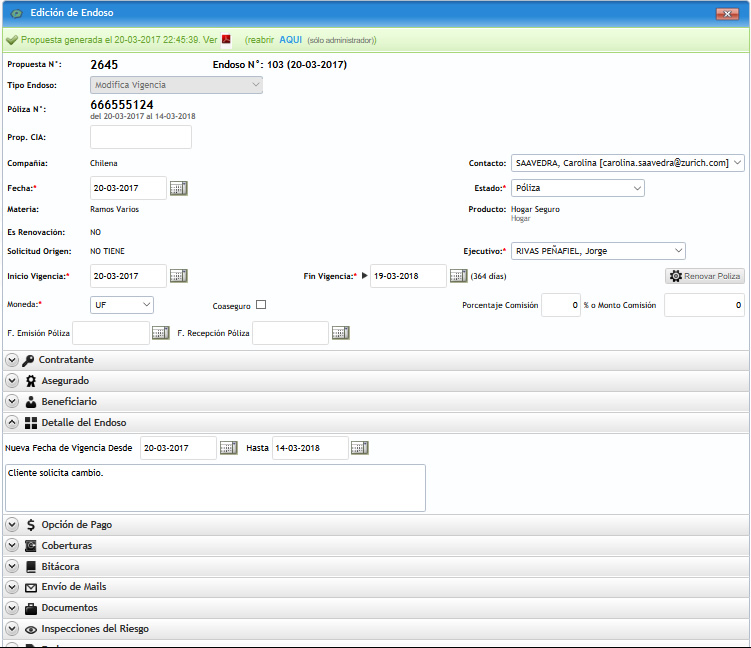Open the Moneda UF dropdown
751x648 pixels.
tap(122, 305)
